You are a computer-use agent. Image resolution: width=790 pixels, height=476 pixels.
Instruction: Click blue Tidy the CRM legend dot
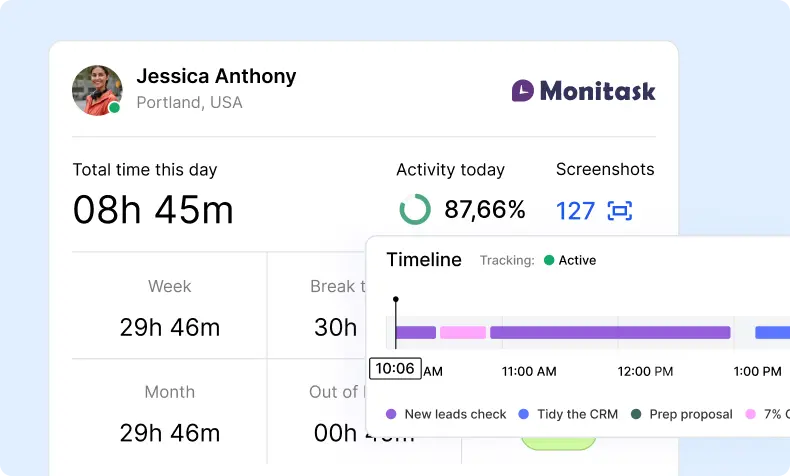tap(523, 414)
